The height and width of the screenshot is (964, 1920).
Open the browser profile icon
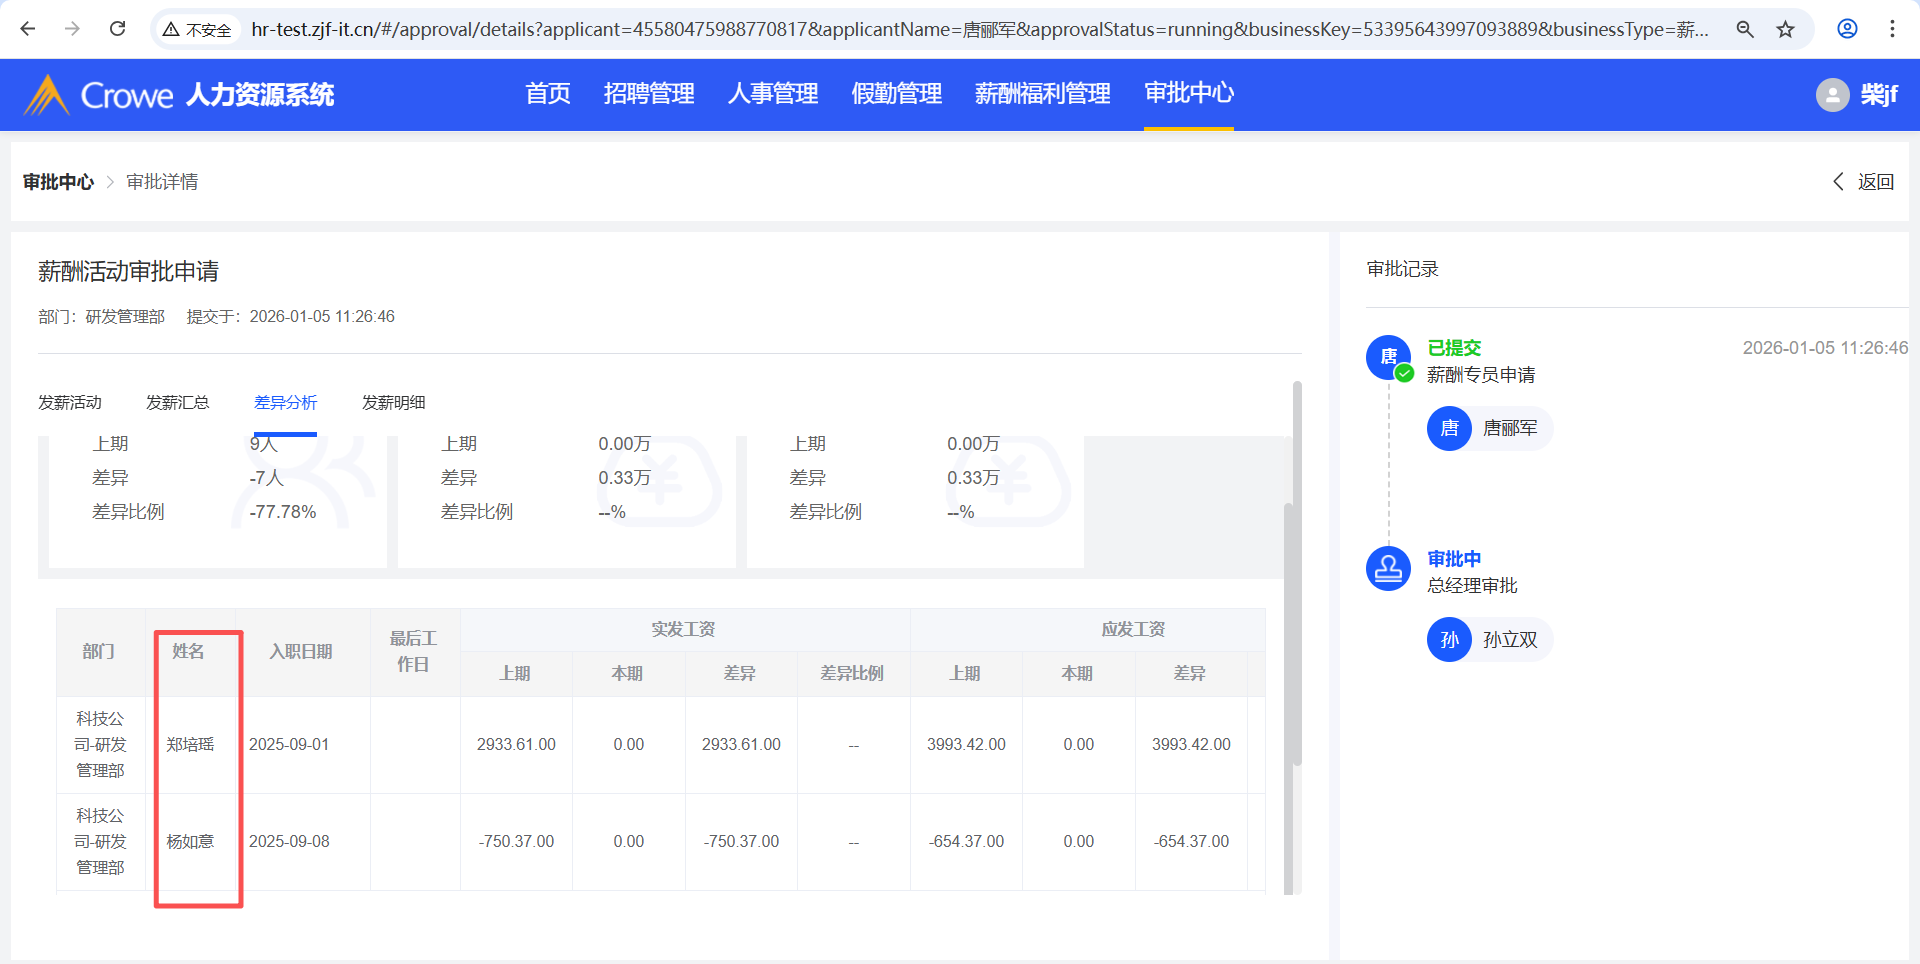click(x=1847, y=29)
